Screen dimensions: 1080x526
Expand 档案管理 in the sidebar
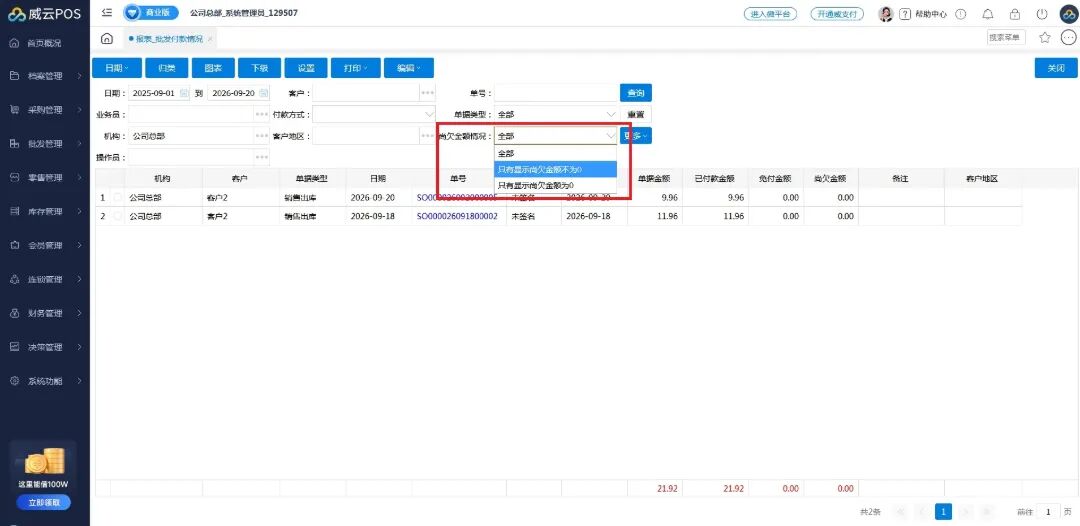(x=45, y=76)
